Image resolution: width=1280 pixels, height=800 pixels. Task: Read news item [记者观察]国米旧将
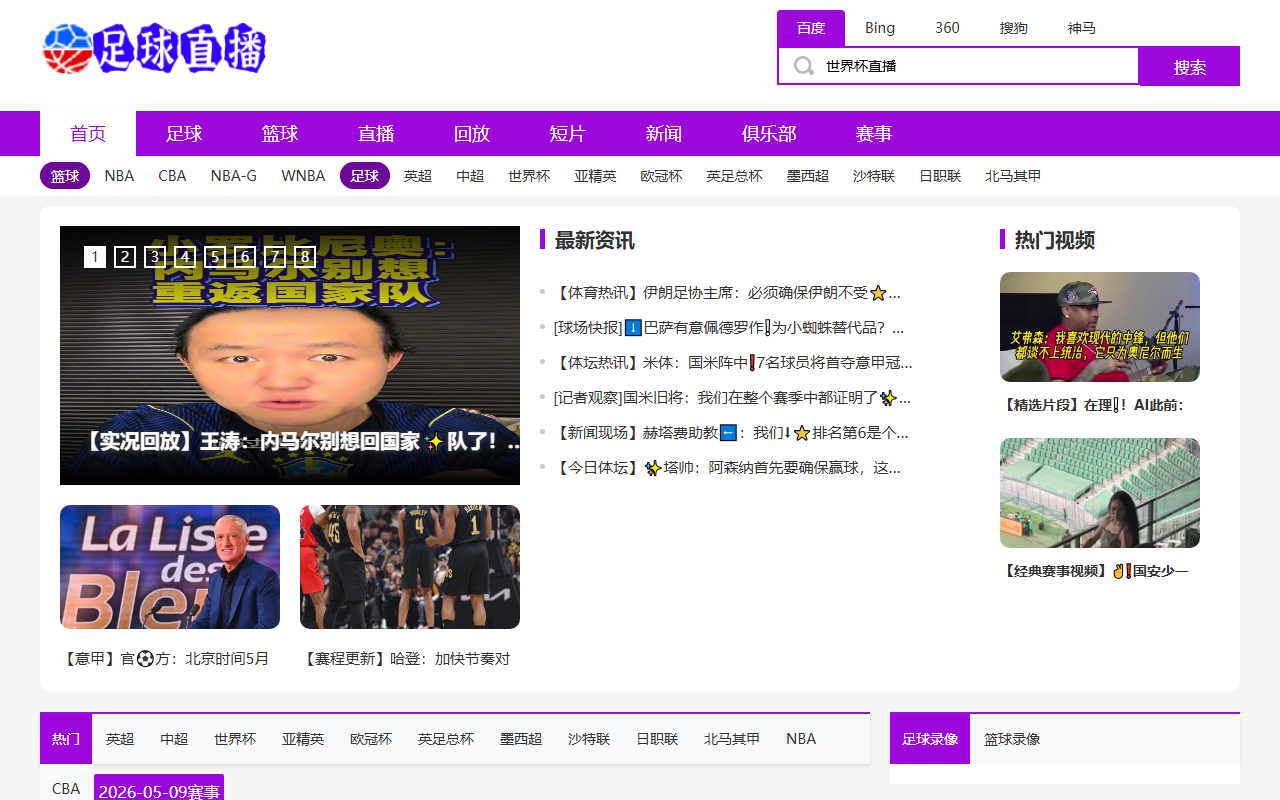[732, 397]
